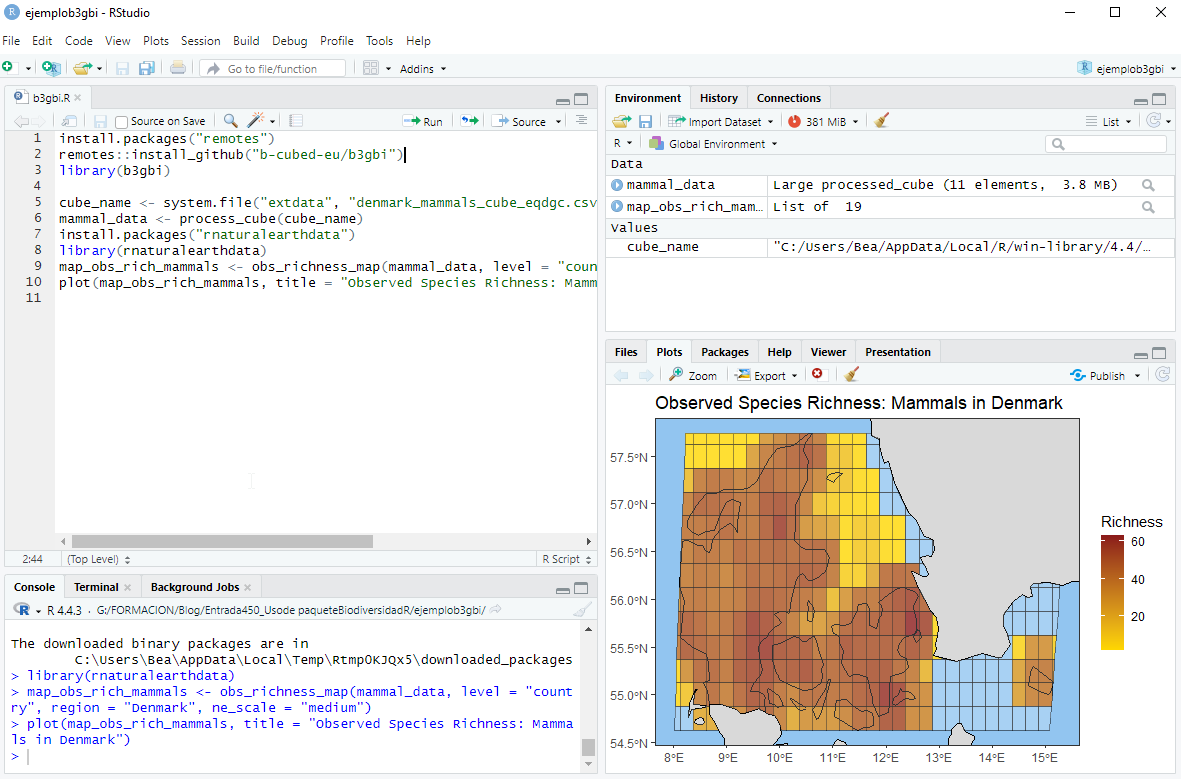The height and width of the screenshot is (779, 1181).
Task: Open the Global Environment dropdown
Action: point(716,144)
